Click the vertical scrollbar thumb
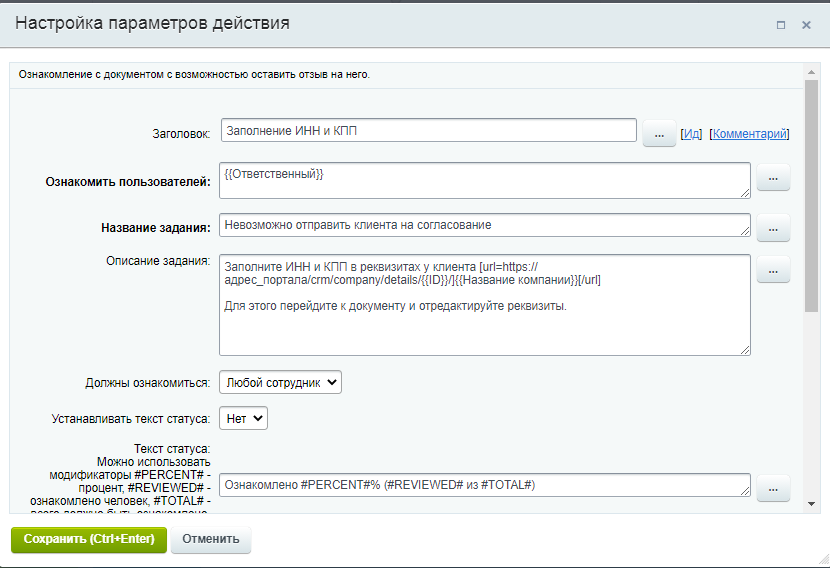The height and width of the screenshot is (568, 830). coord(811,196)
